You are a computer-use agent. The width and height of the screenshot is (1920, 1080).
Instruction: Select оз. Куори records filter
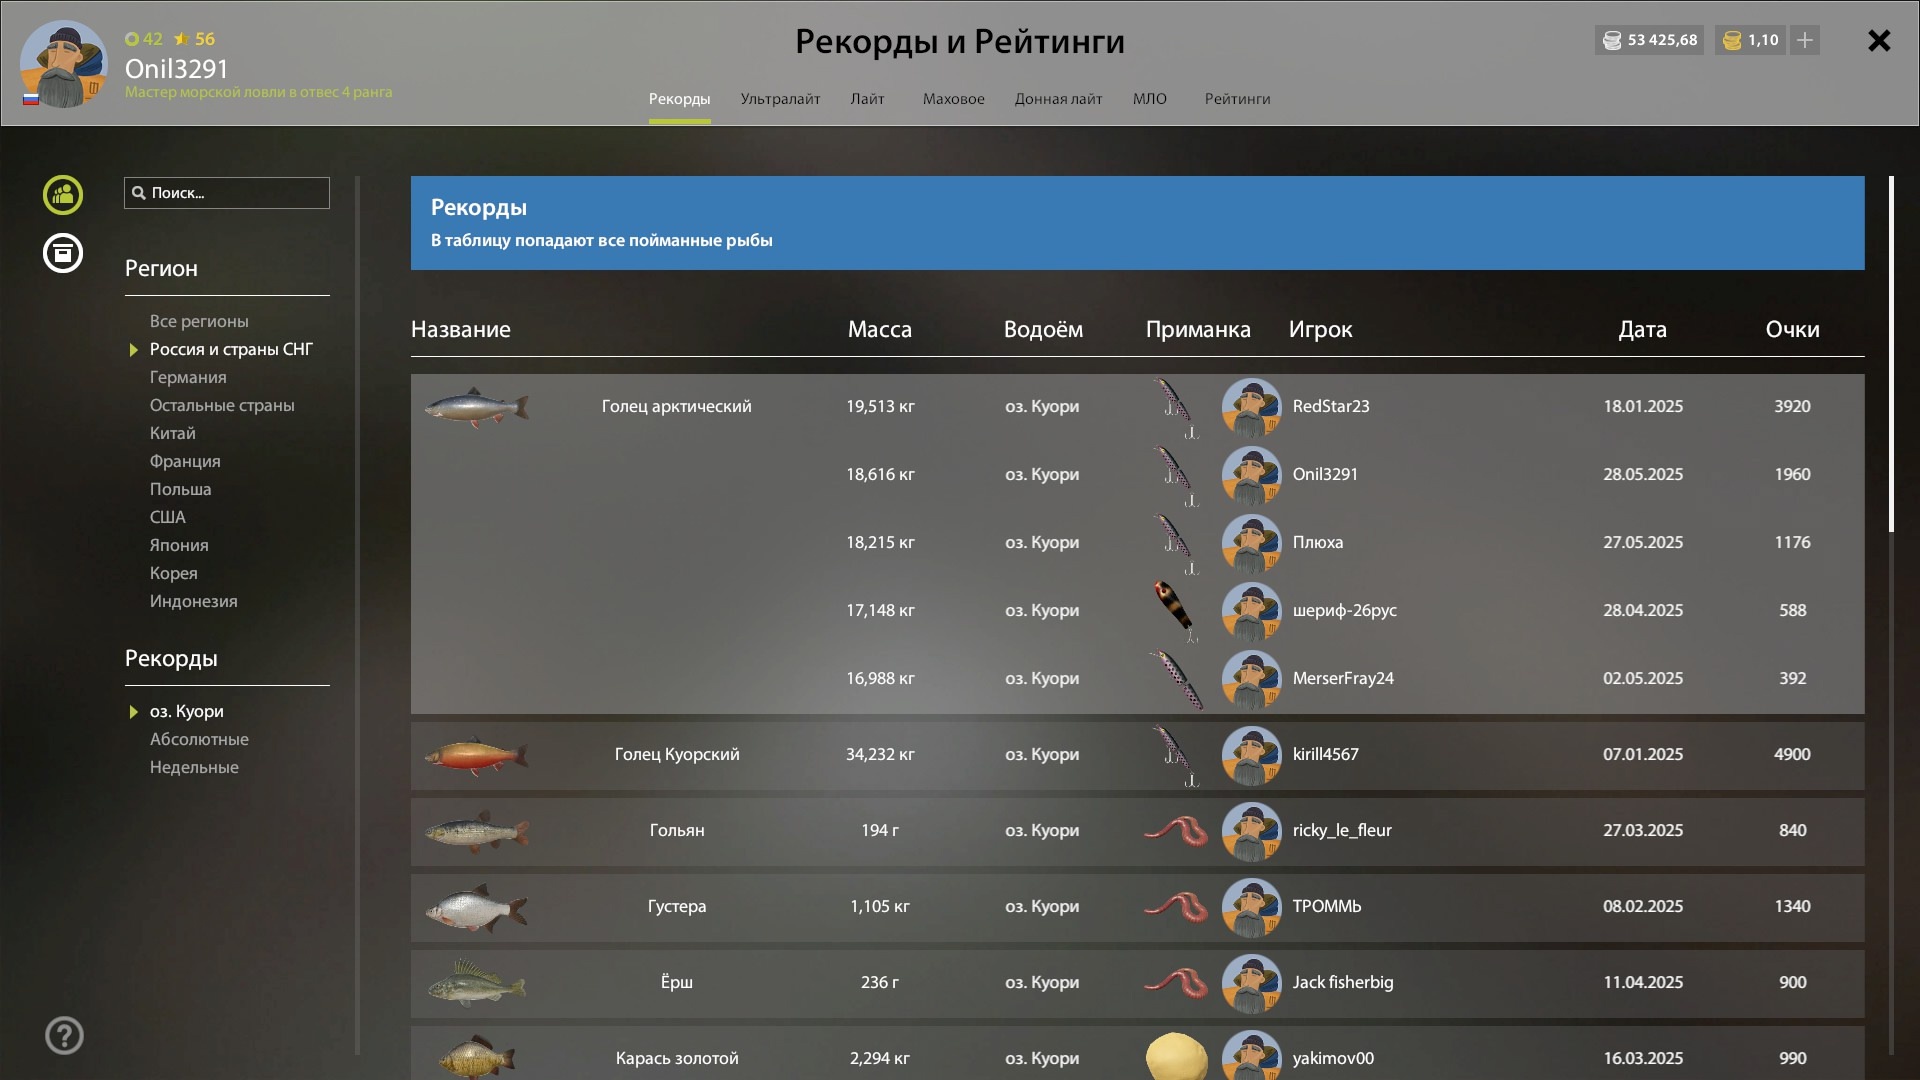point(186,711)
